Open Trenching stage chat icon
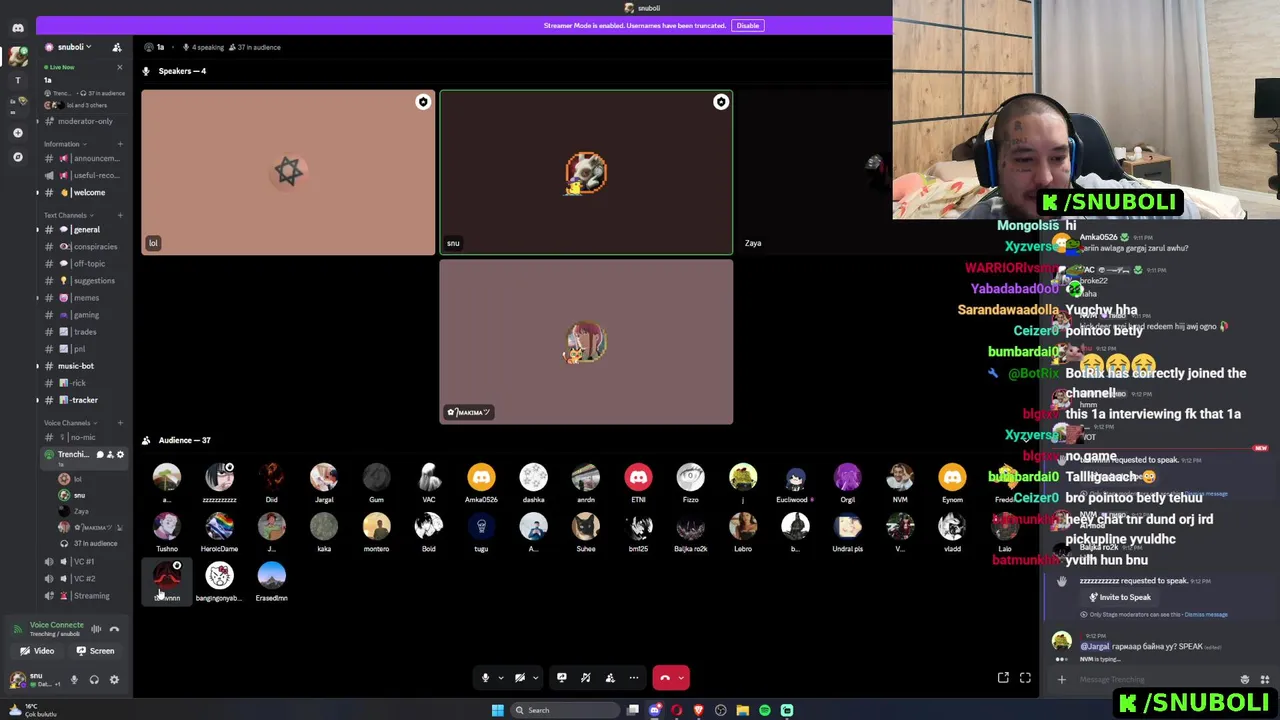1280x720 pixels. tap(100, 455)
